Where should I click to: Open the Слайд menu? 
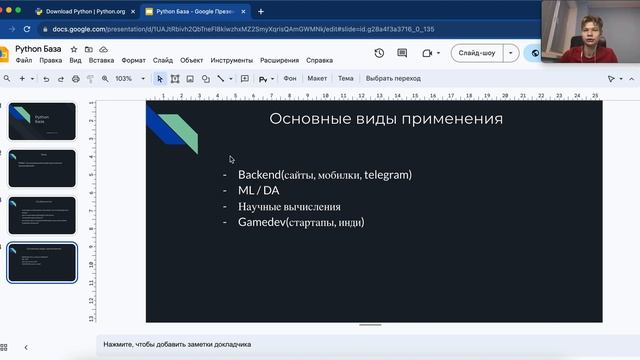[x=163, y=60]
